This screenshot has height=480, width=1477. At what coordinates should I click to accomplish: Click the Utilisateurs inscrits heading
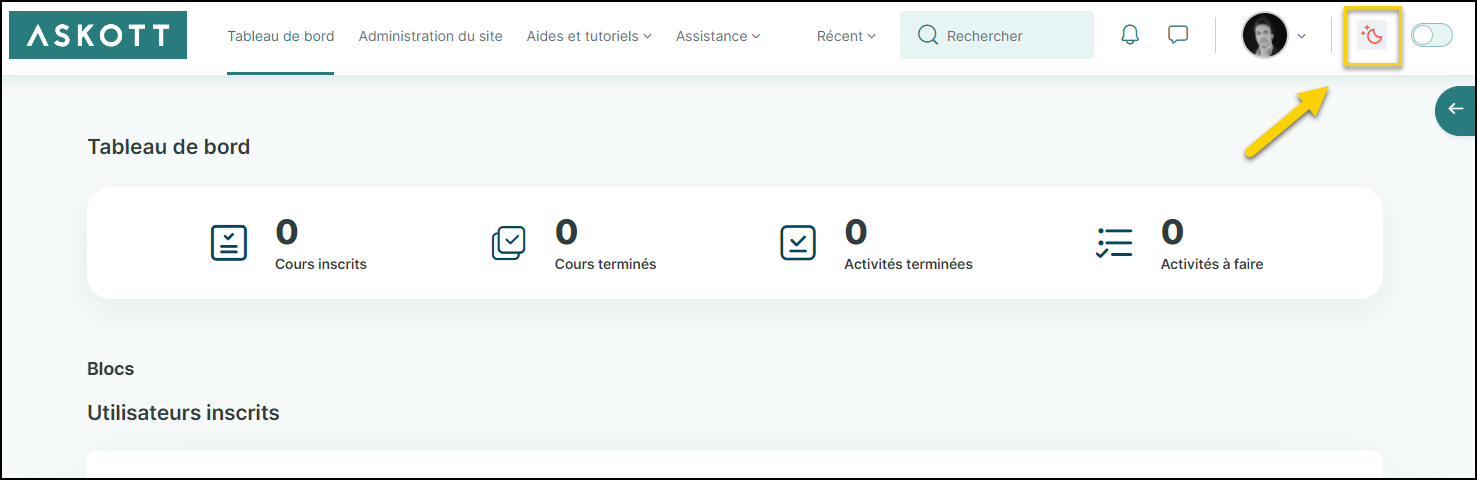coord(183,412)
